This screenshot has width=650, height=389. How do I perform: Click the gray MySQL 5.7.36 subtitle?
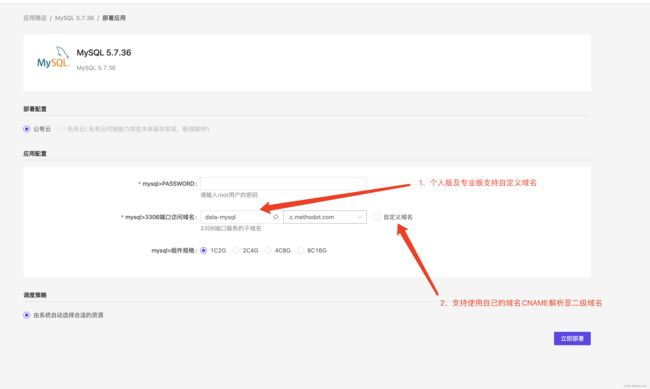(x=96, y=68)
